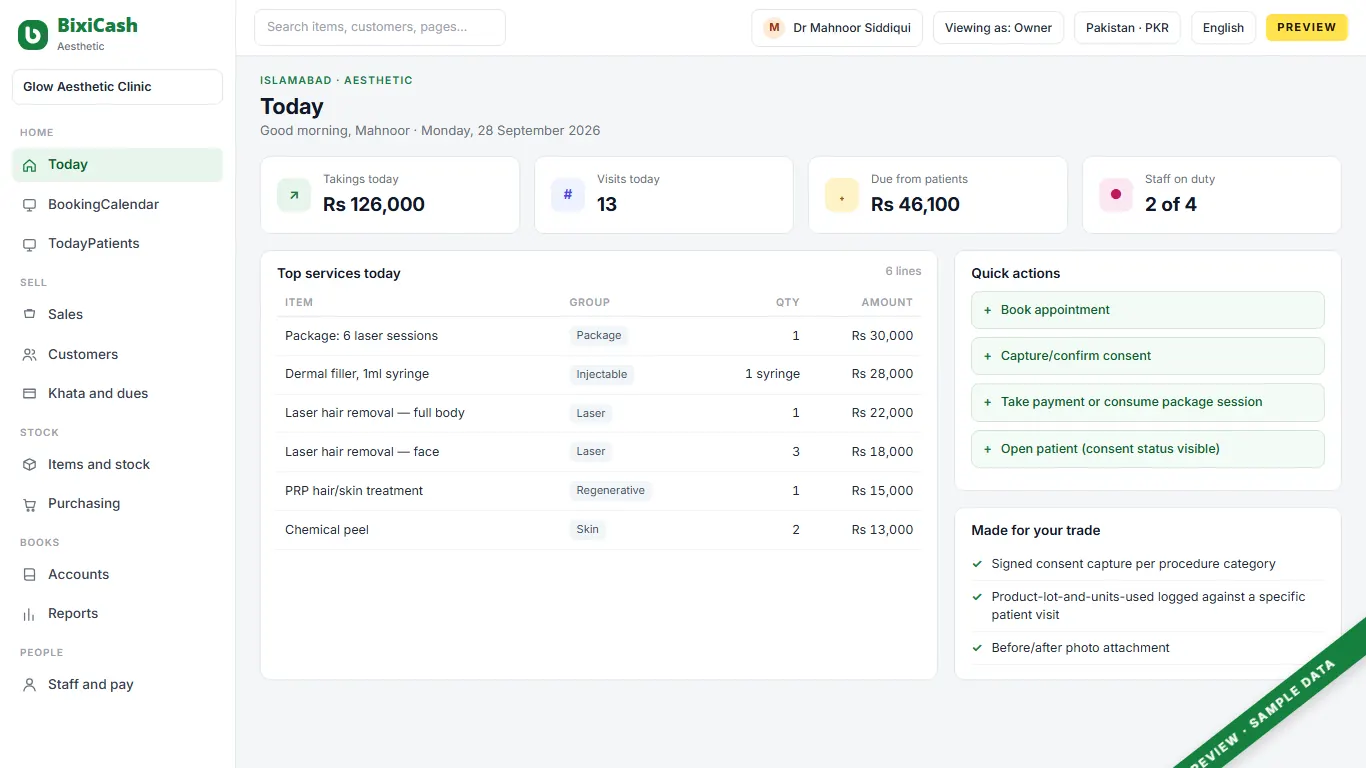Click checkmark beside Before/after photo attachment
The width and height of the screenshot is (1366, 768).
click(x=977, y=648)
